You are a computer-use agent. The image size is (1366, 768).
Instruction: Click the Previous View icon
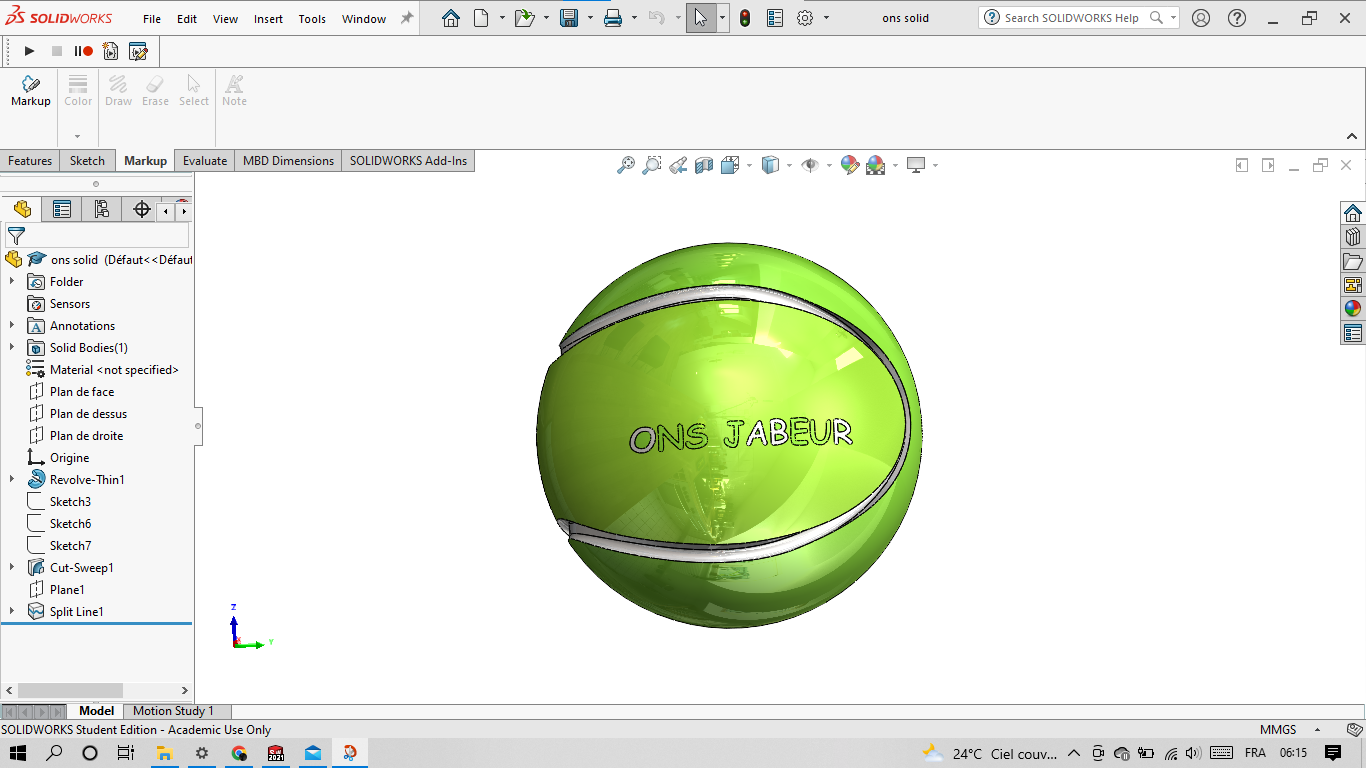click(x=678, y=165)
